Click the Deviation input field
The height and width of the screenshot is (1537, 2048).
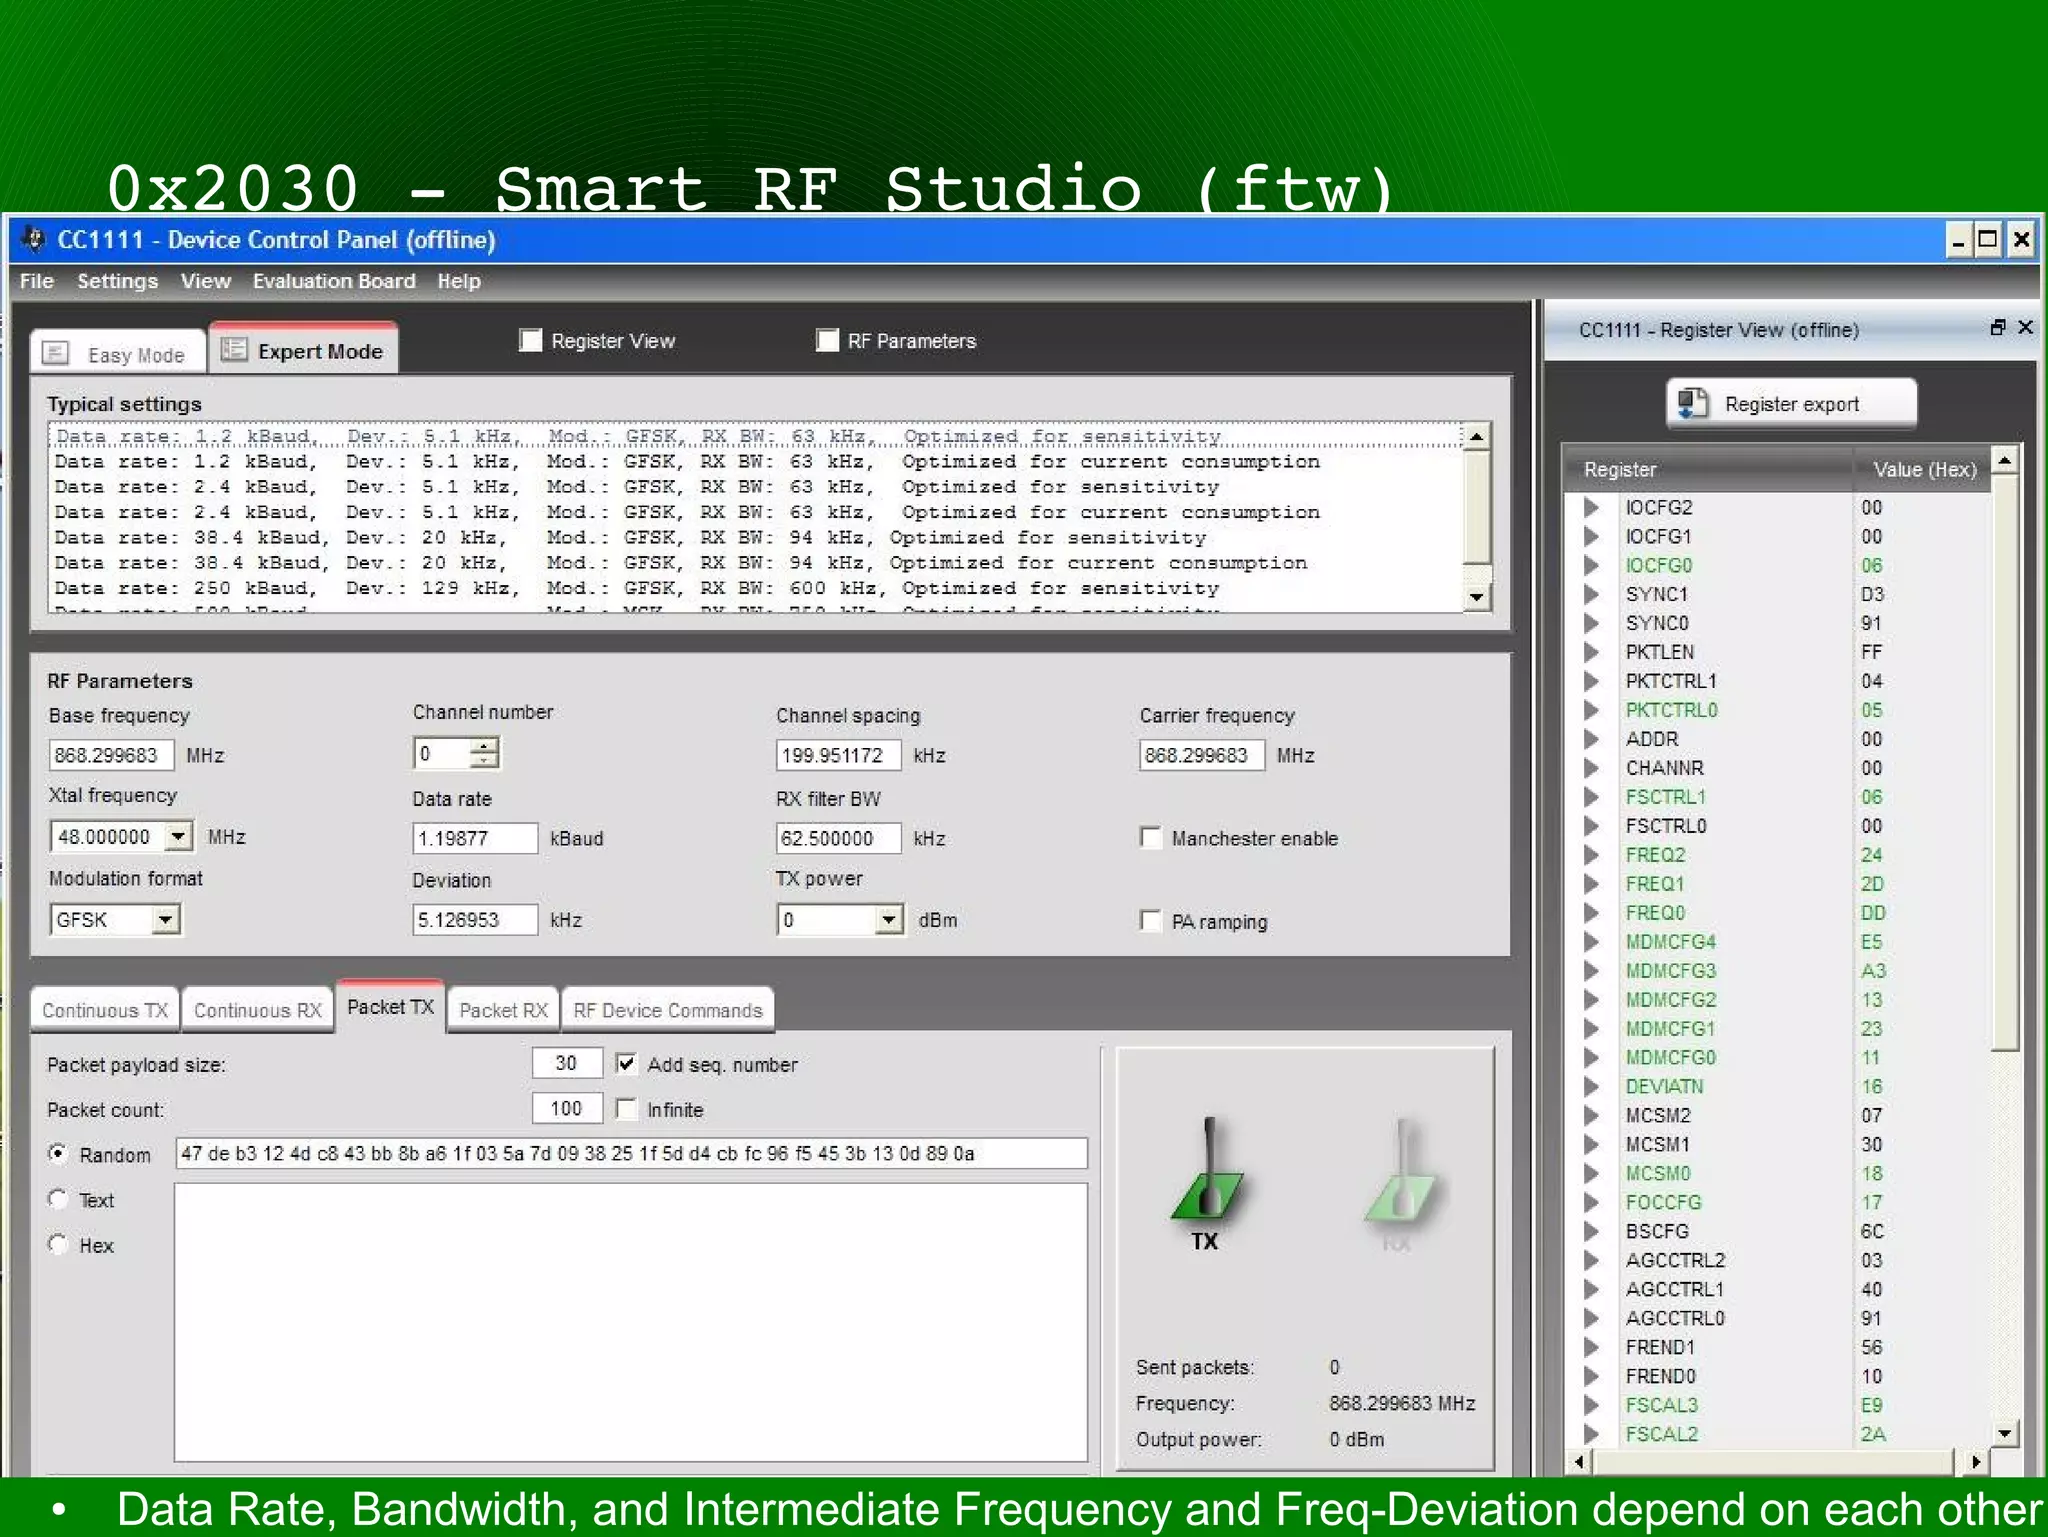[x=475, y=920]
